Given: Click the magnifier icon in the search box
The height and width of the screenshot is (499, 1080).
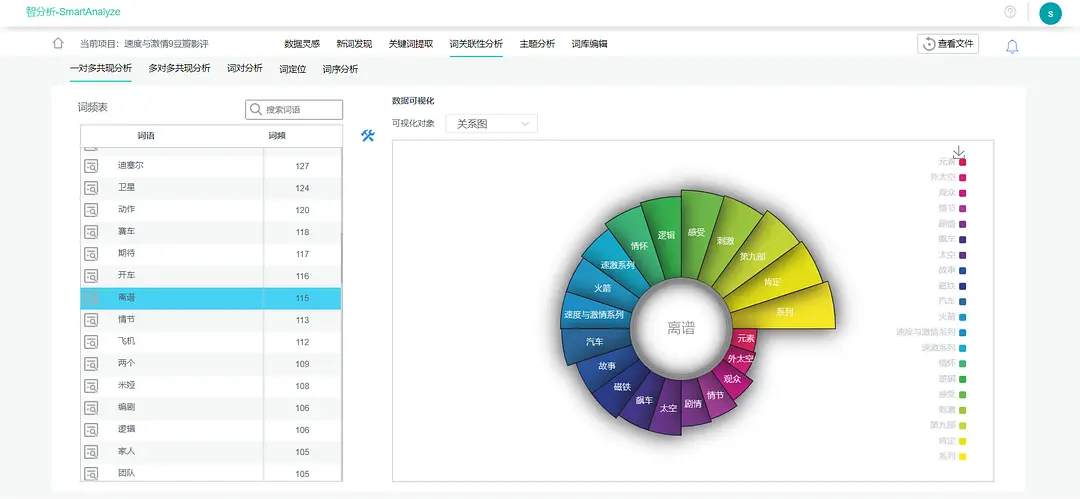Looking at the screenshot, I should tap(256, 110).
